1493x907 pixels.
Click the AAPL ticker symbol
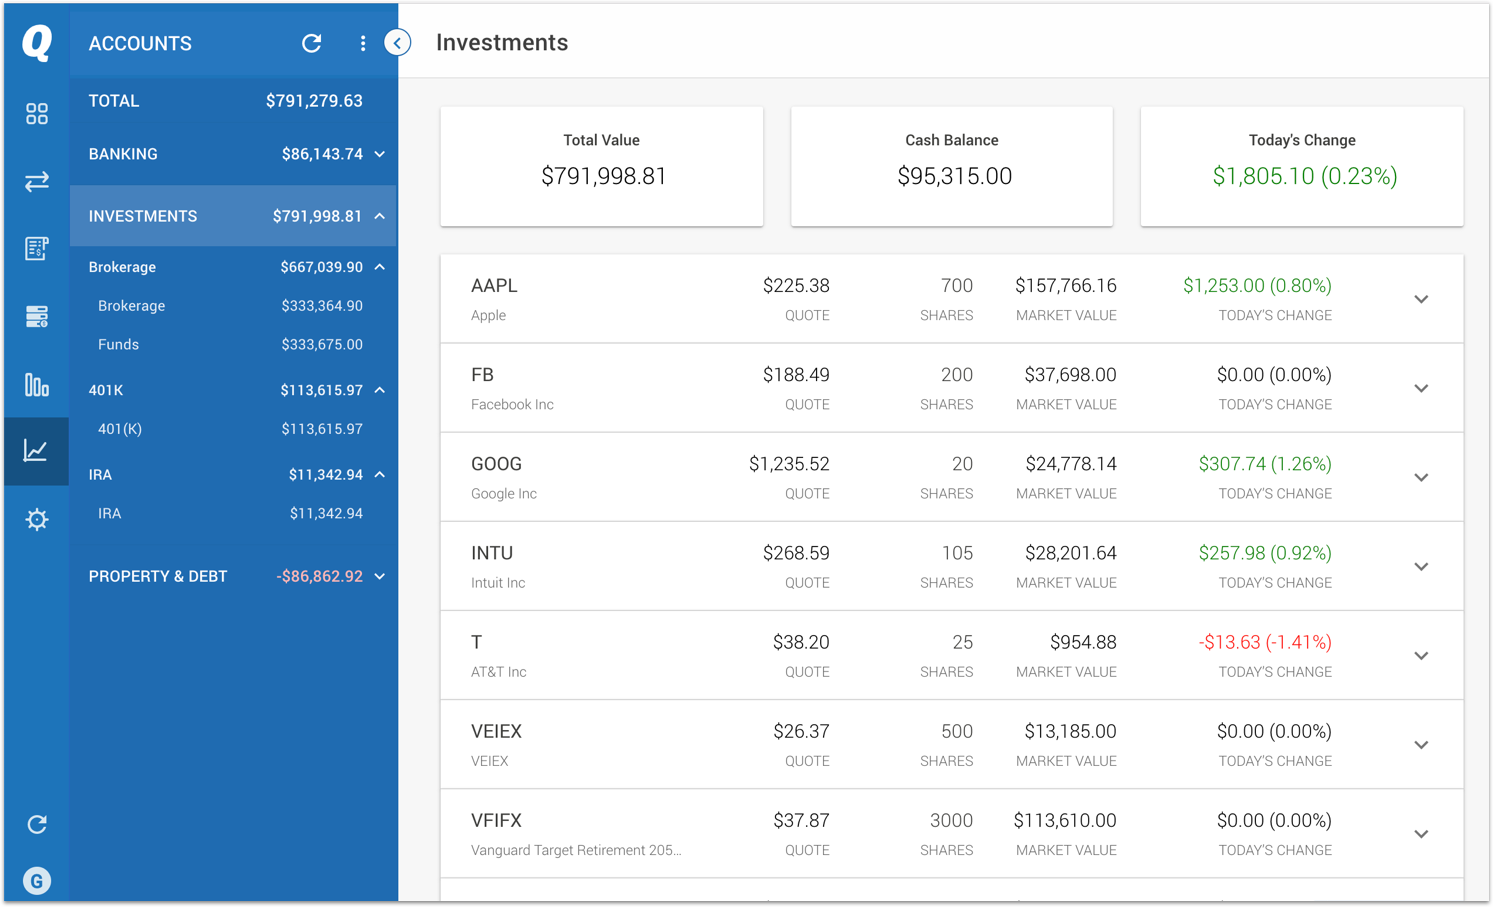click(494, 286)
